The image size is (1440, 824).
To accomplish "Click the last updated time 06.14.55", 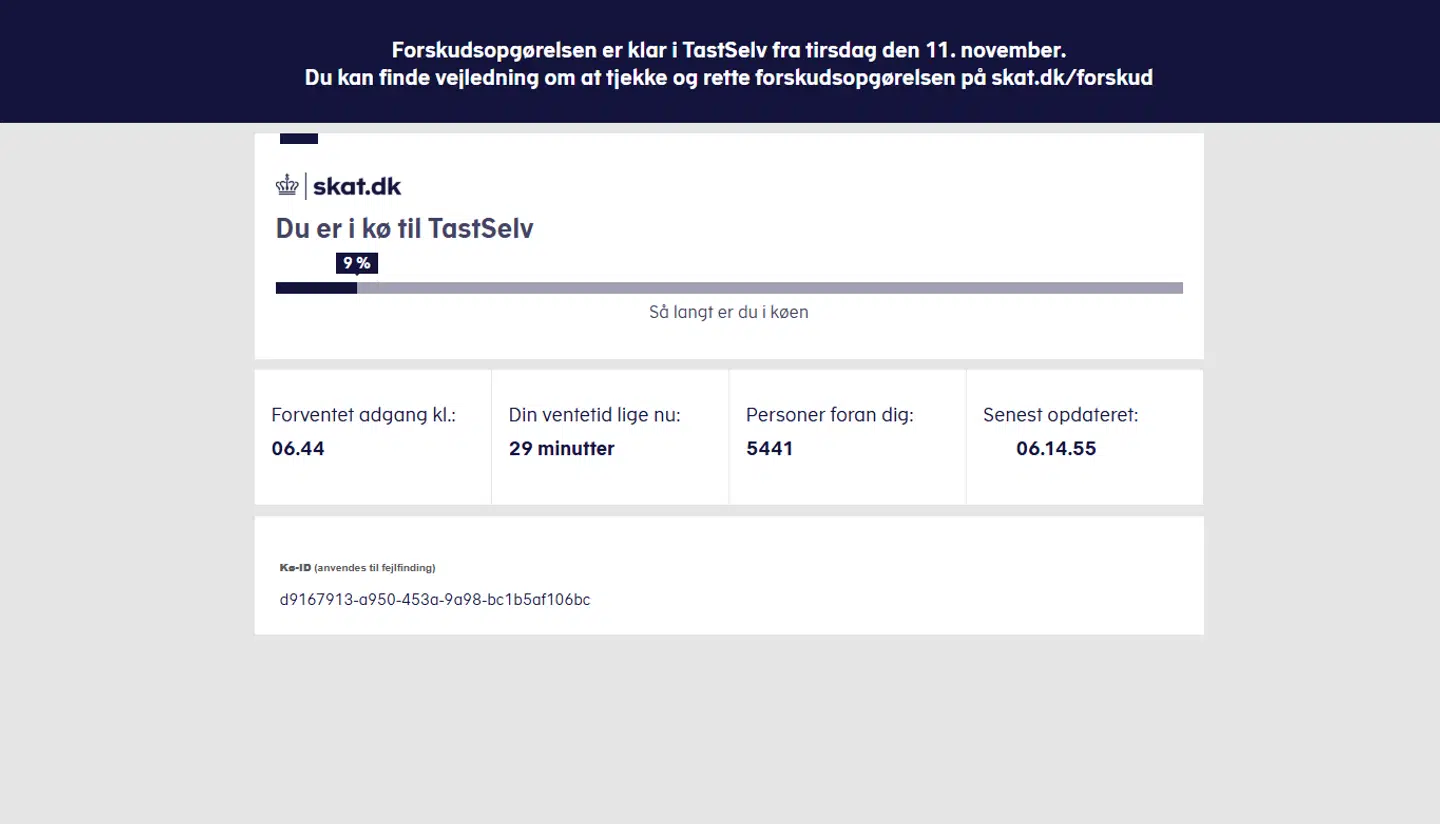I will pyautogui.click(x=1056, y=449).
